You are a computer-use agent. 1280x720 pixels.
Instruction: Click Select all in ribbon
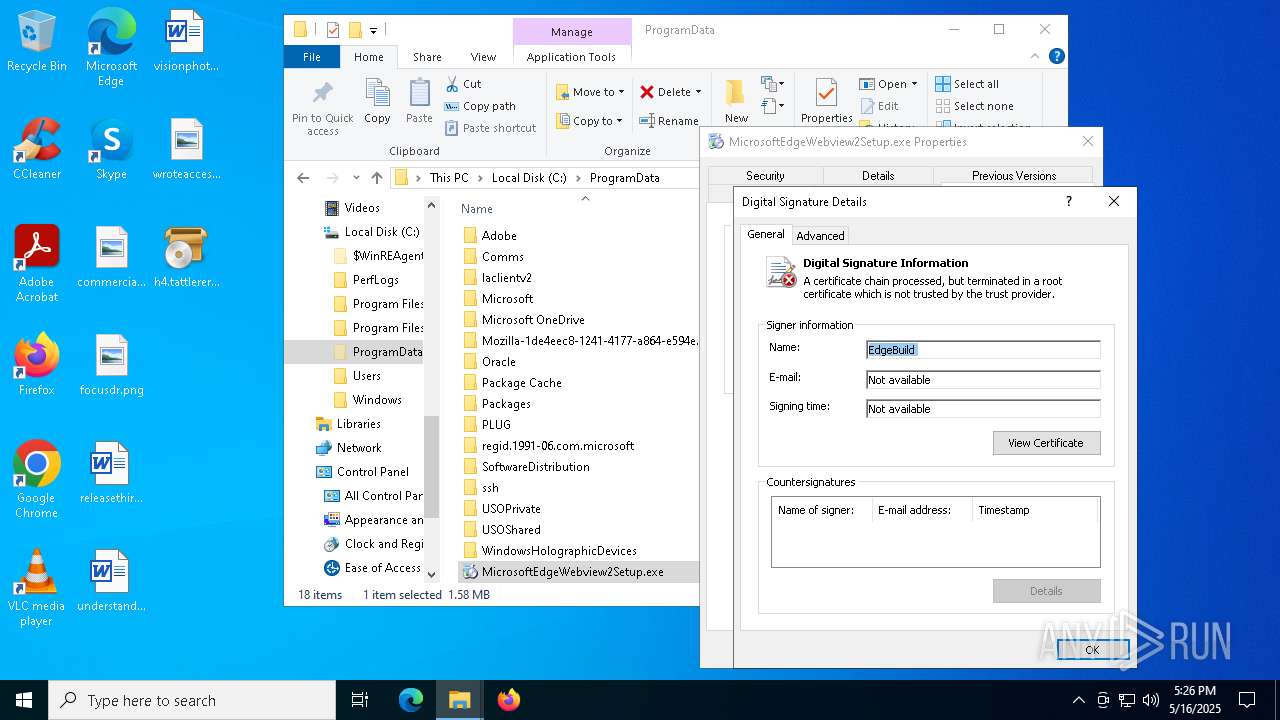click(967, 84)
